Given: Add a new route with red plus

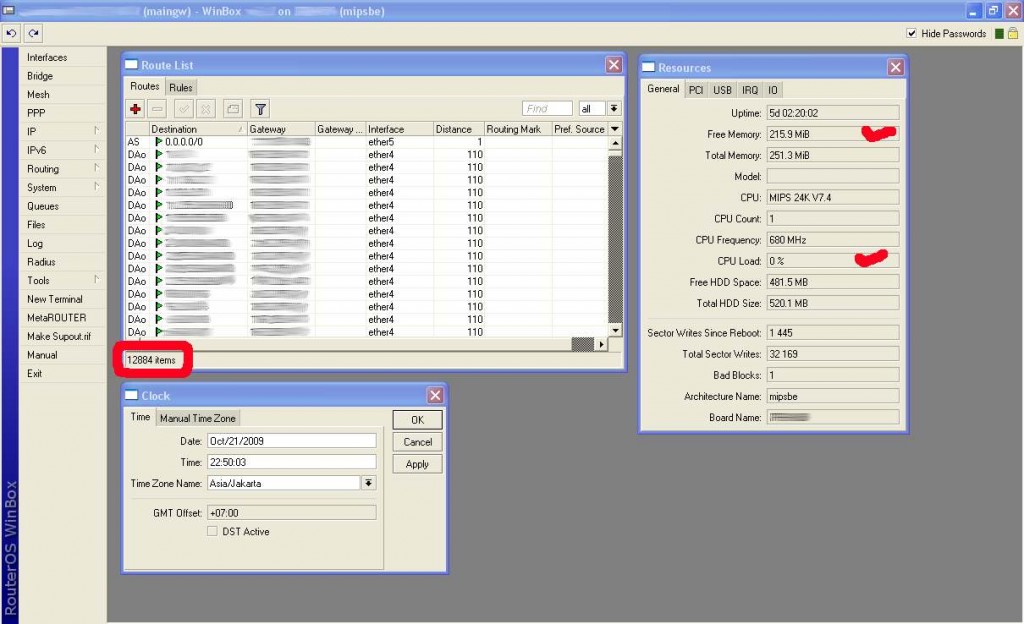Looking at the screenshot, I should (x=135, y=109).
